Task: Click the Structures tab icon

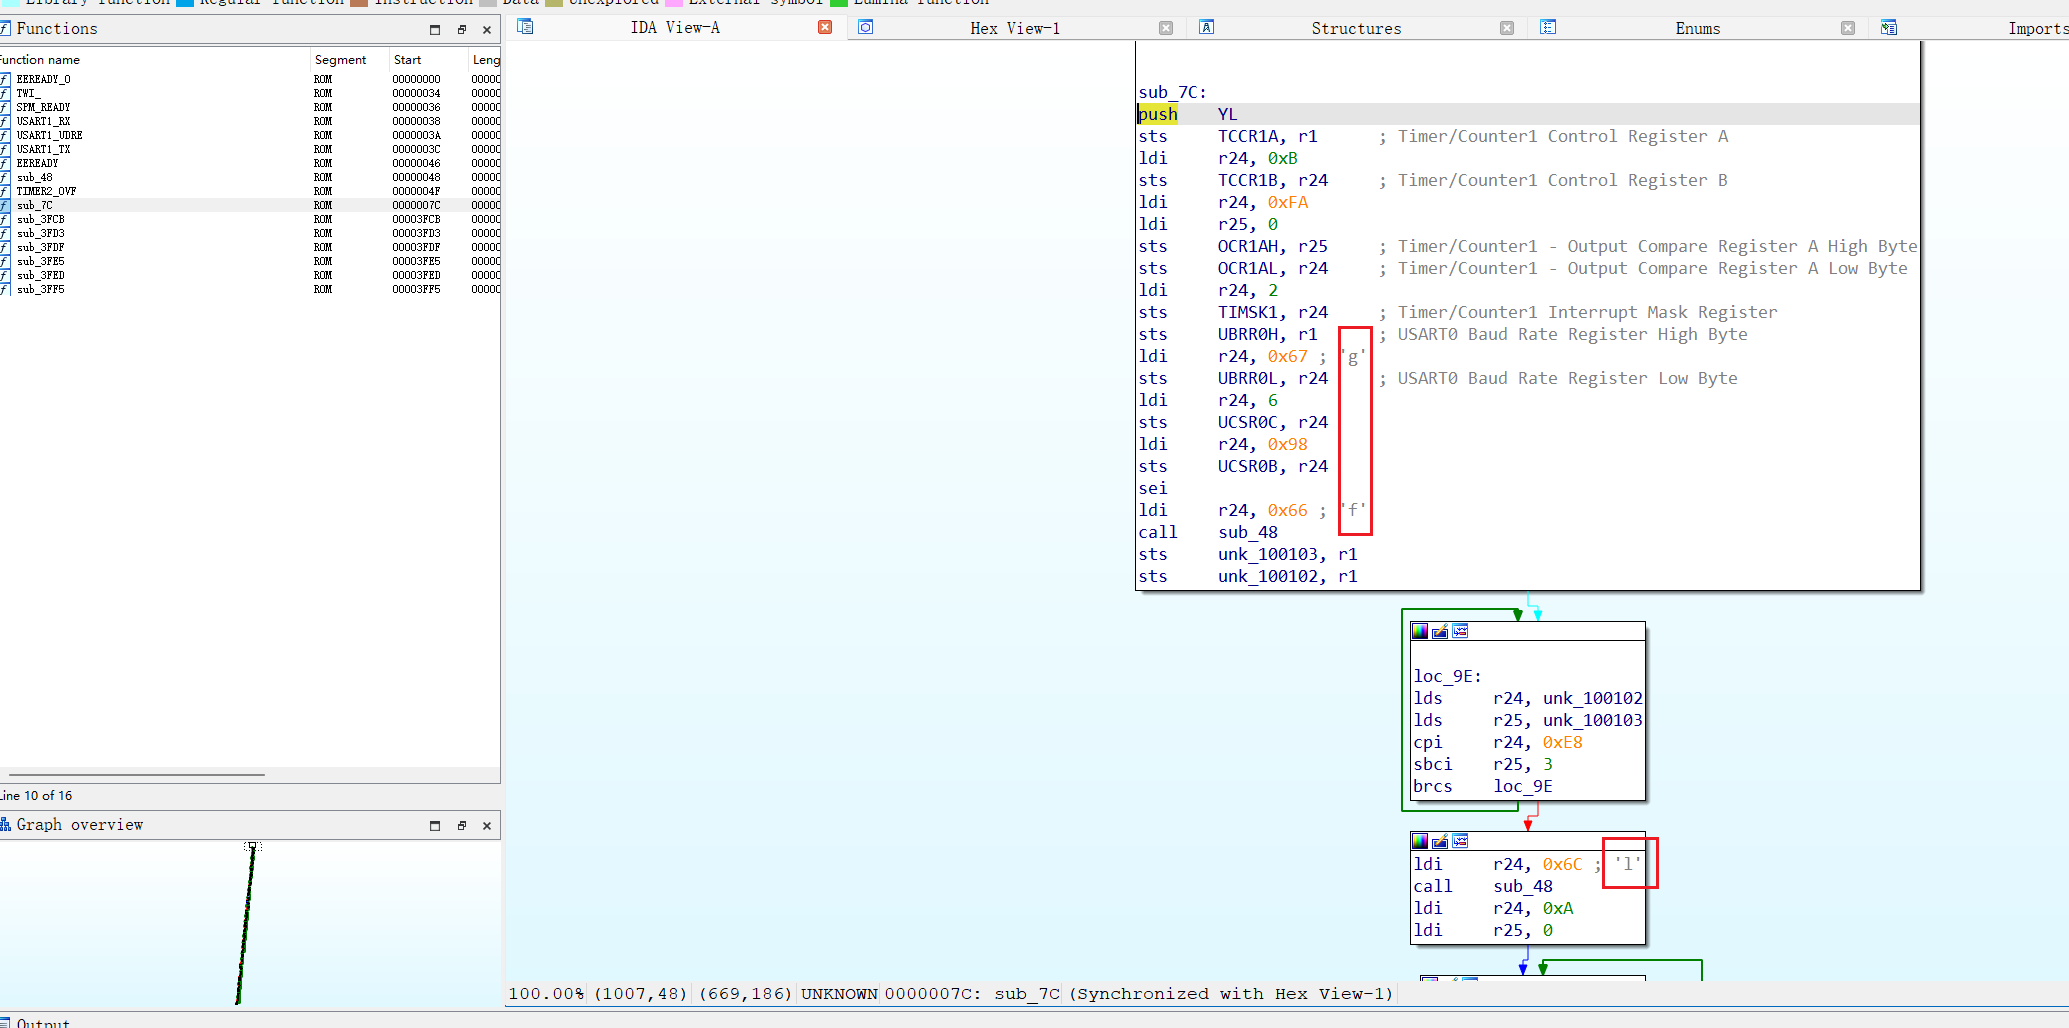Action: coord(1207,27)
